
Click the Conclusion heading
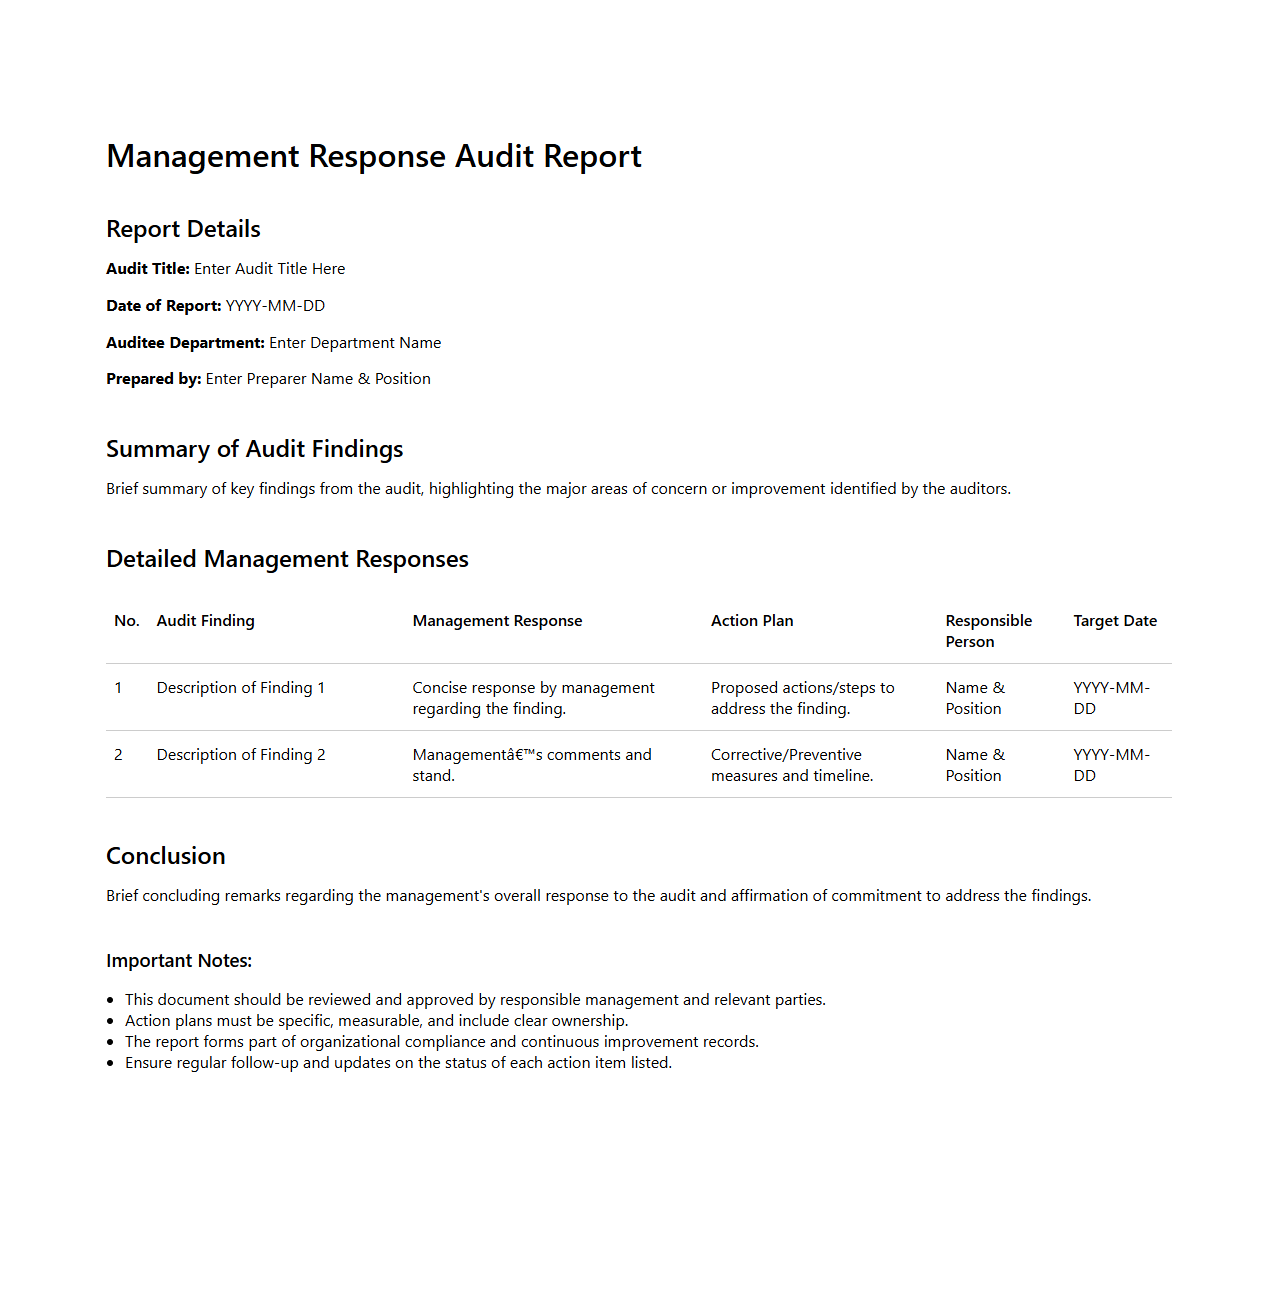coord(166,856)
